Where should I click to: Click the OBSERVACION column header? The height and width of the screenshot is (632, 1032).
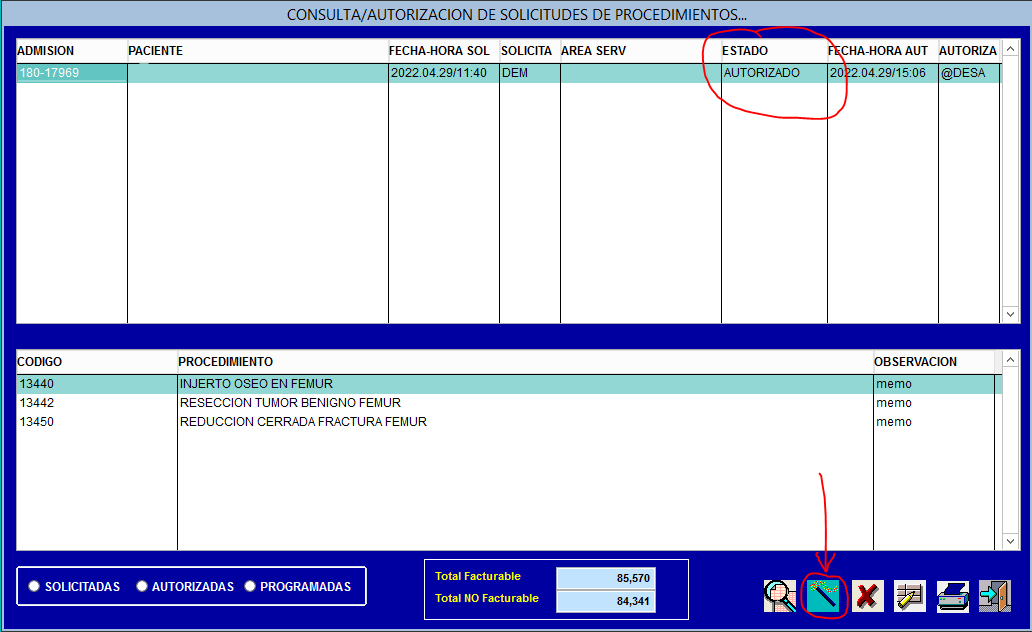coord(934,361)
